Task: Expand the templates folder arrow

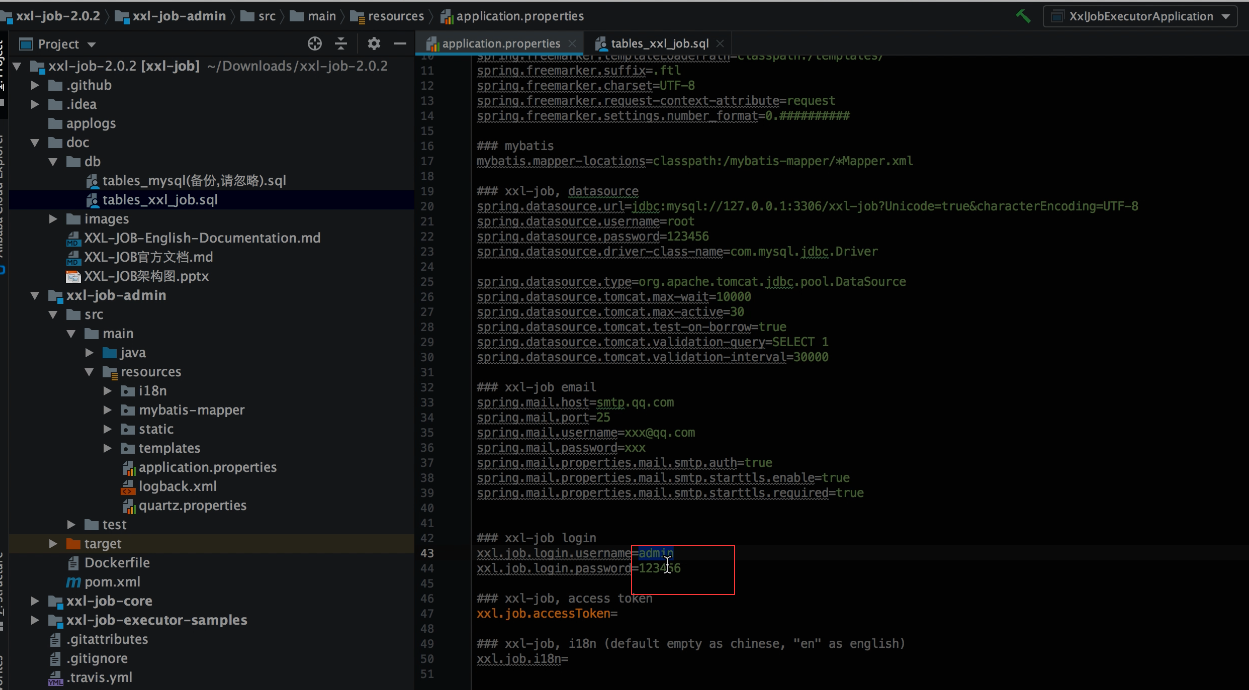Action: point(108,447)
